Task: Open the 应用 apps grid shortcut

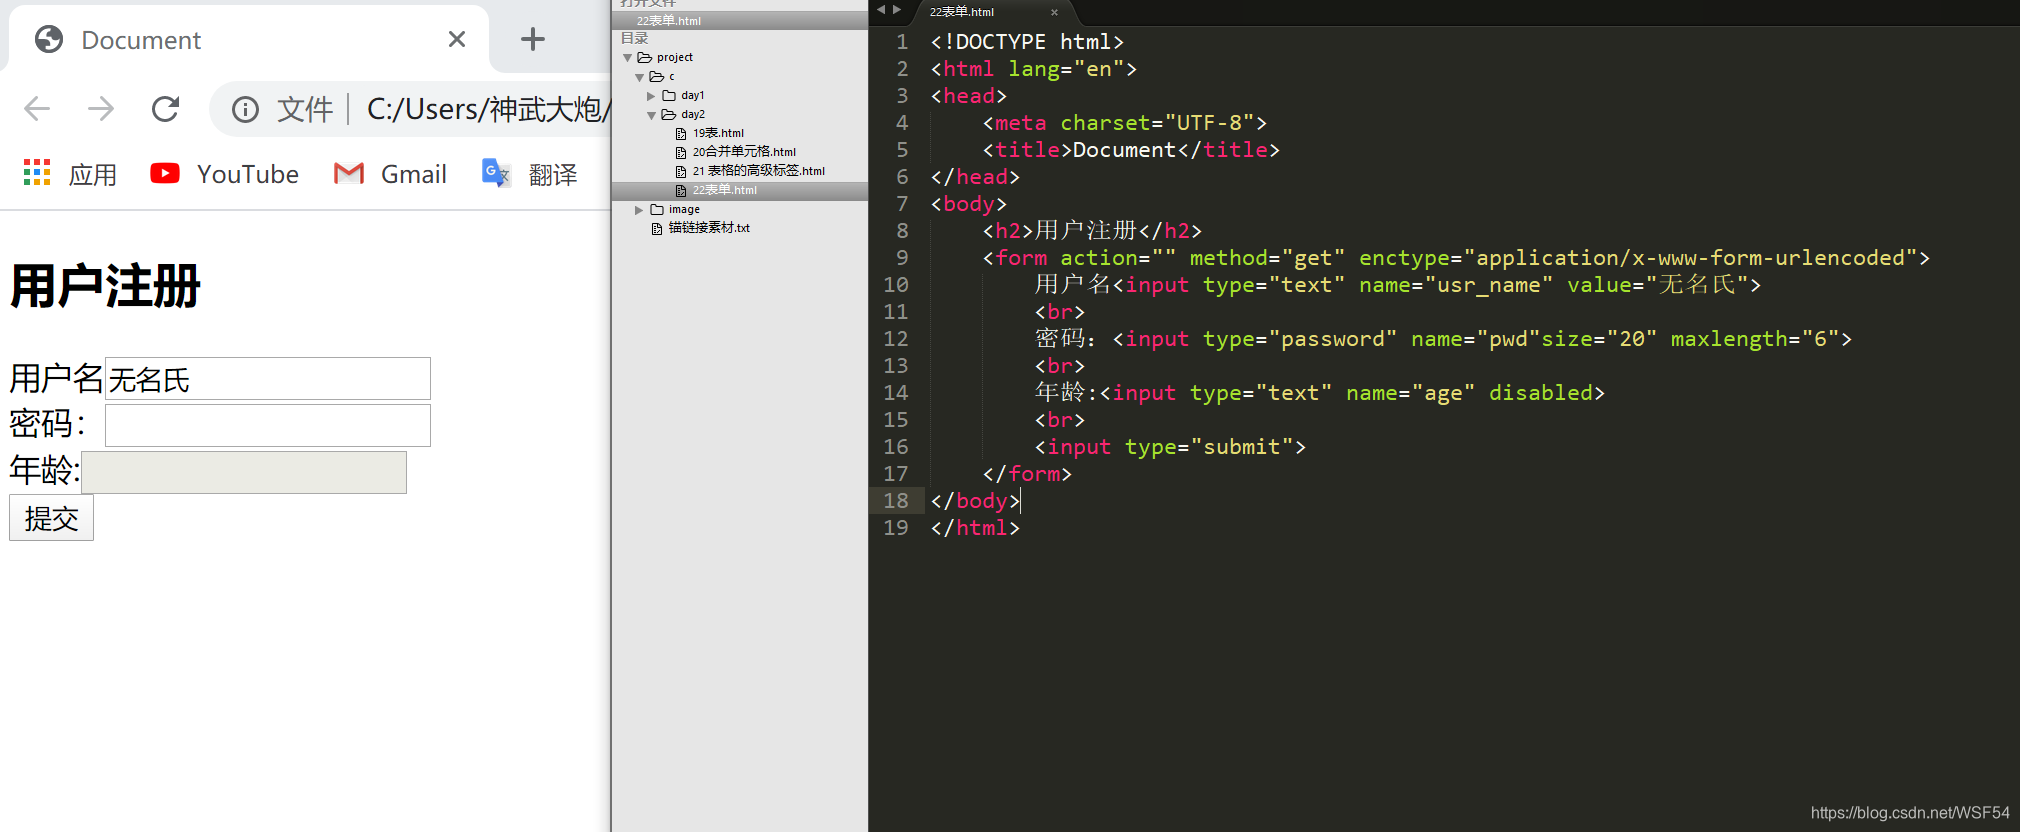Action: click(70, 174)
